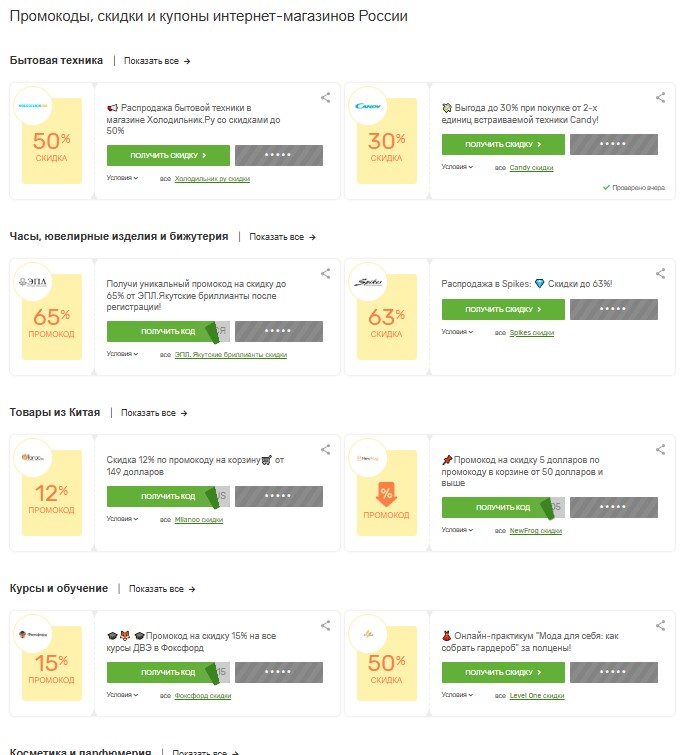Get discount for Candy built-in appliances
The image size is (685, 755).
503,145
